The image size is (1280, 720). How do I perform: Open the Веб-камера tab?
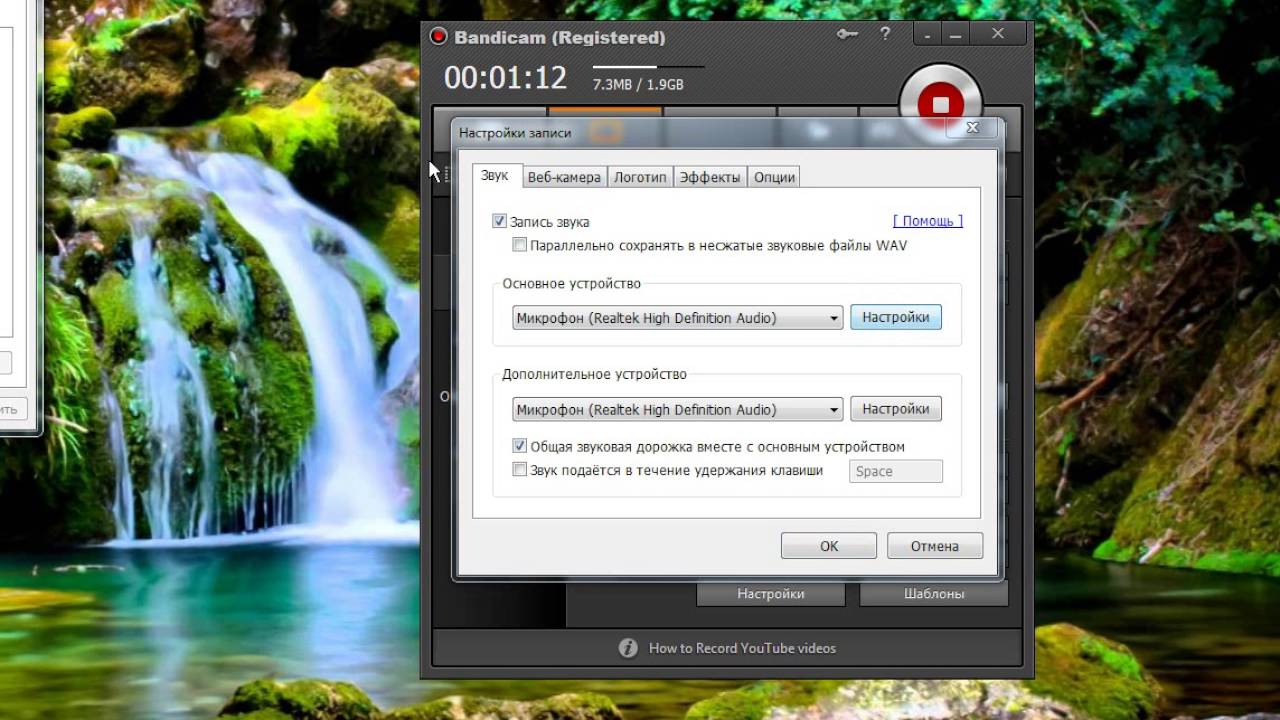pyautogui.click(x=564, y=177)
